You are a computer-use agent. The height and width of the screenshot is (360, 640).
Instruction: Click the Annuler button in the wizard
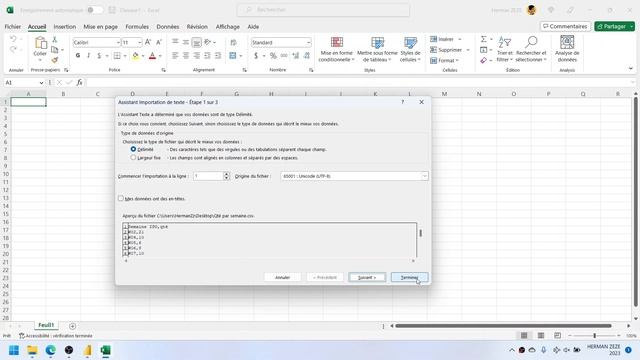(282, 277)
